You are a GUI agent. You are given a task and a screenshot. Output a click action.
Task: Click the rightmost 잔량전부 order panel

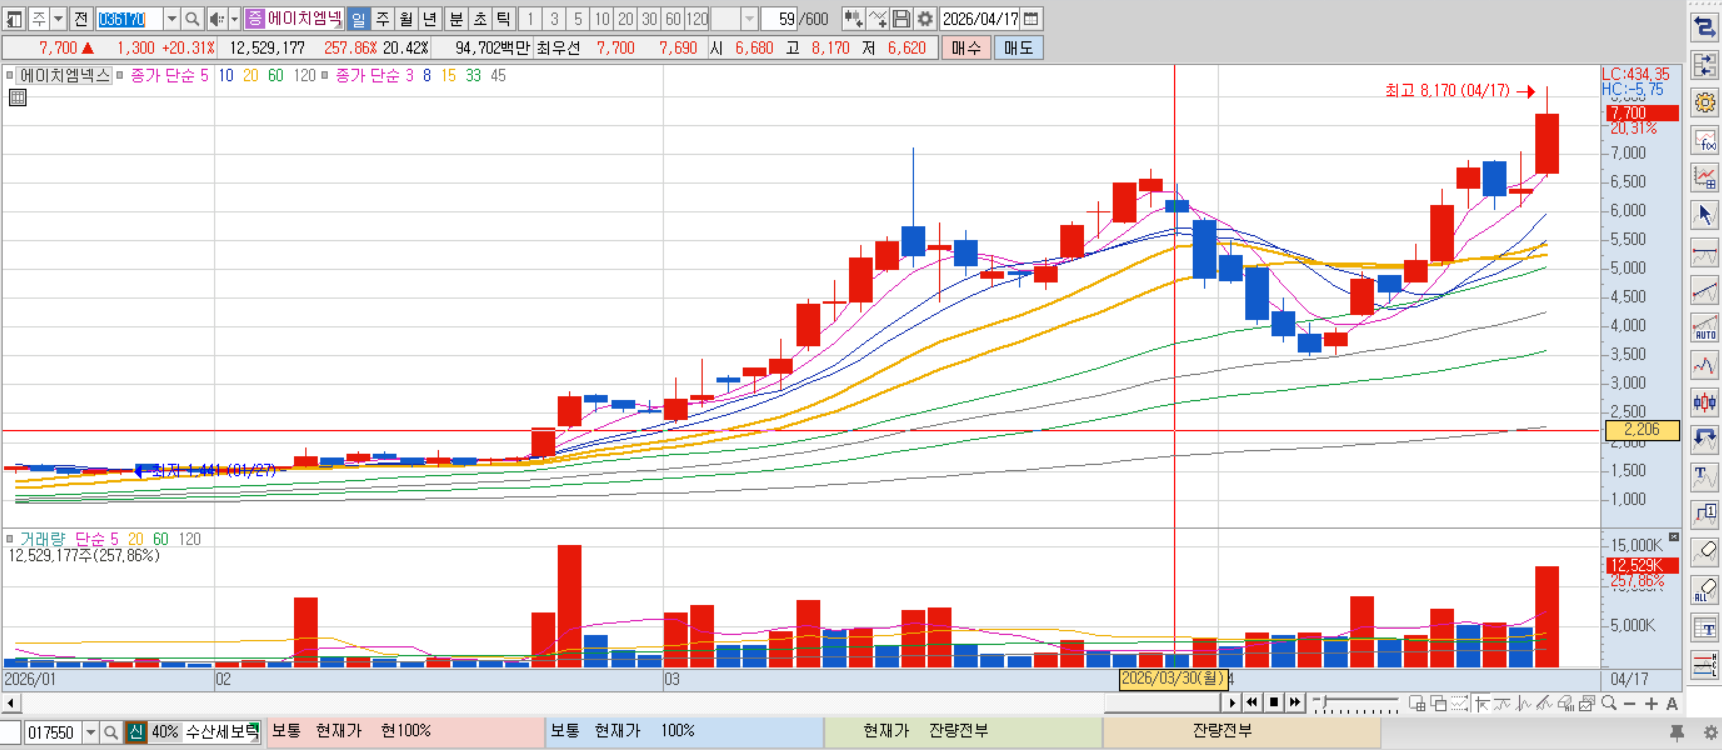pos(1241,731)
